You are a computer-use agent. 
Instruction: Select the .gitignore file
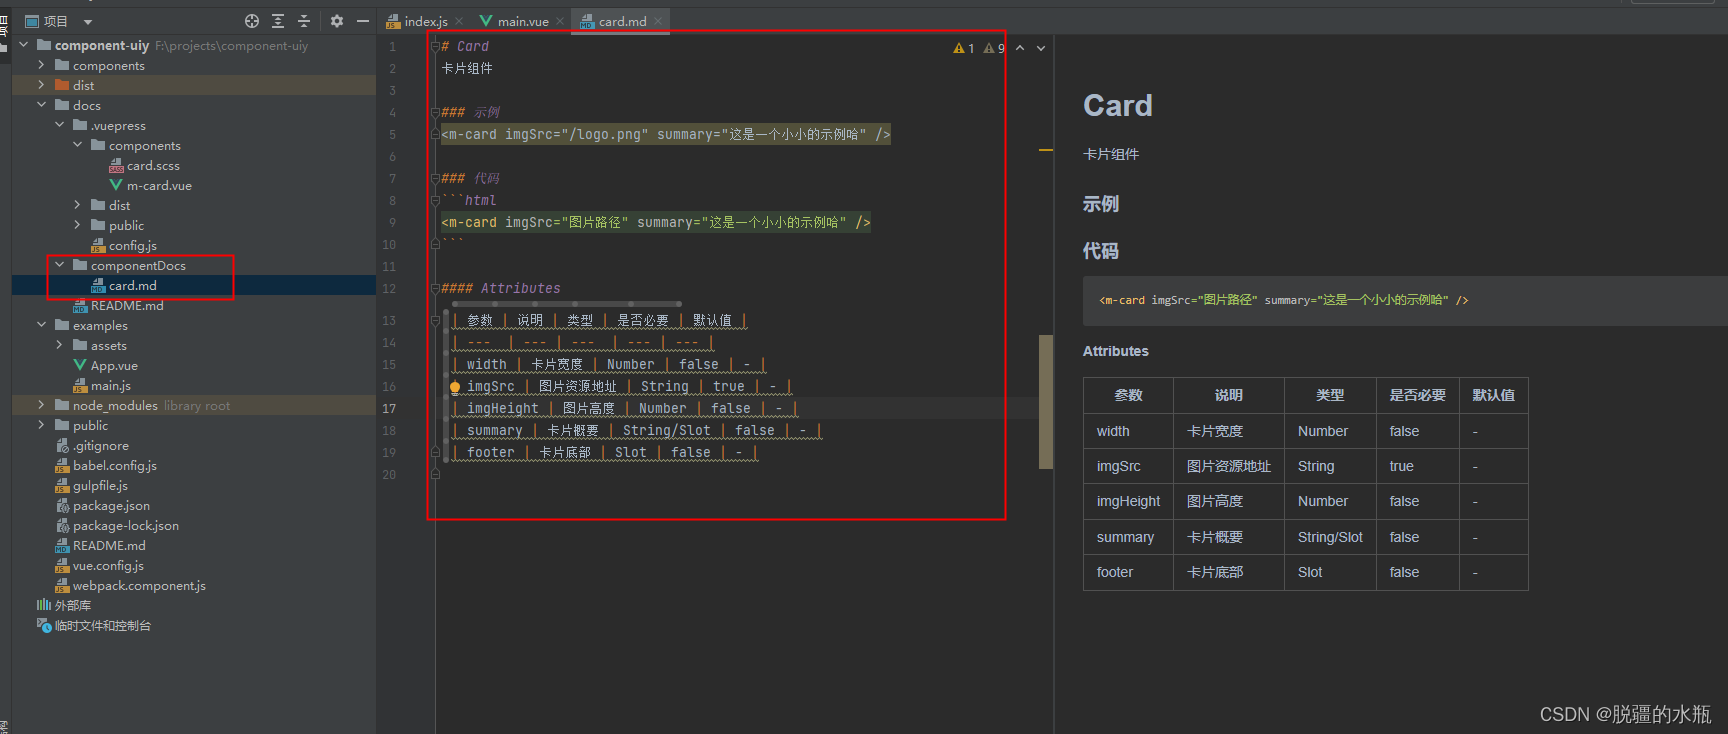(x=100, y=445)
